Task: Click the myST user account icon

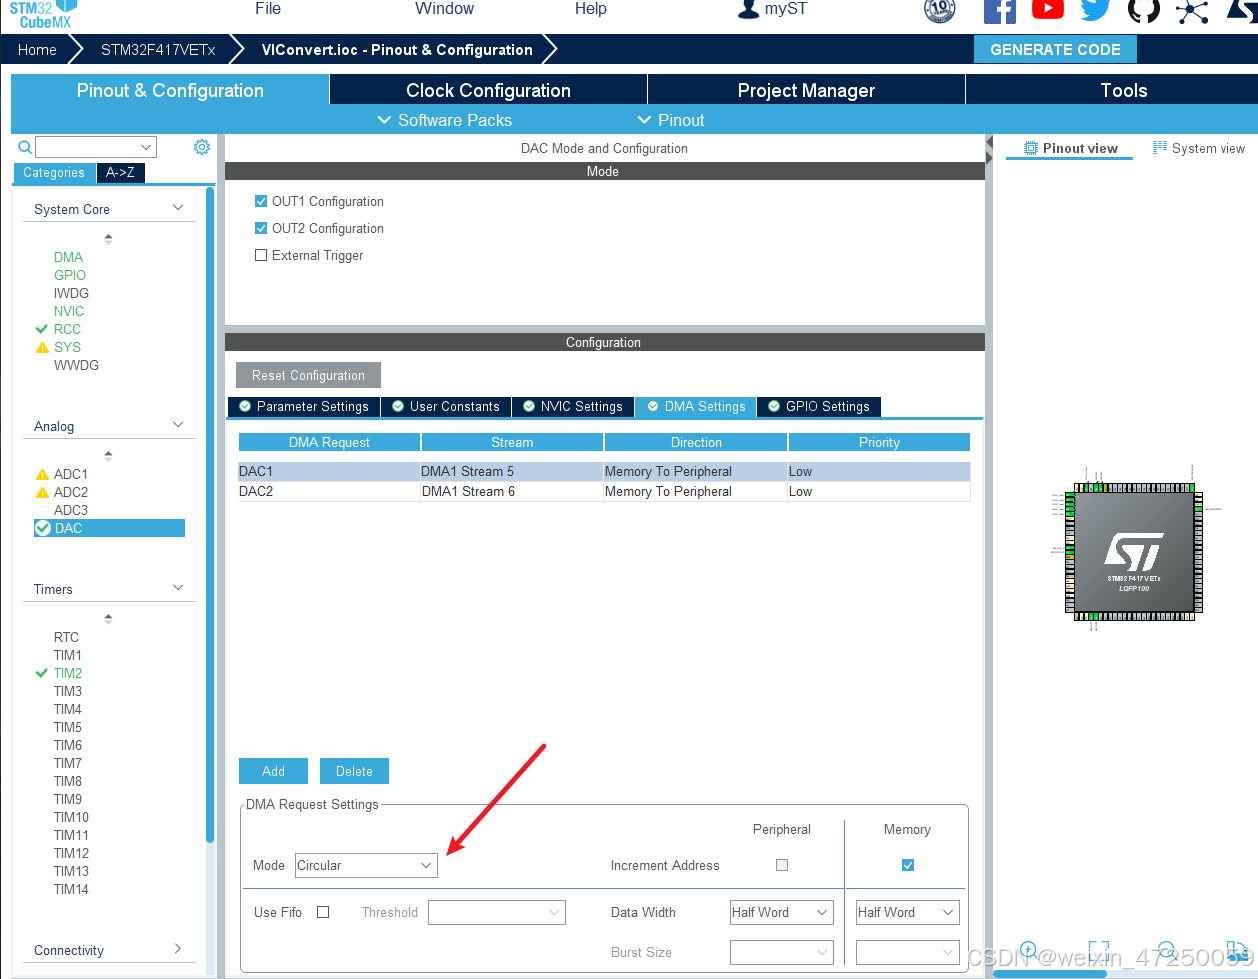Action: point(748,9)
